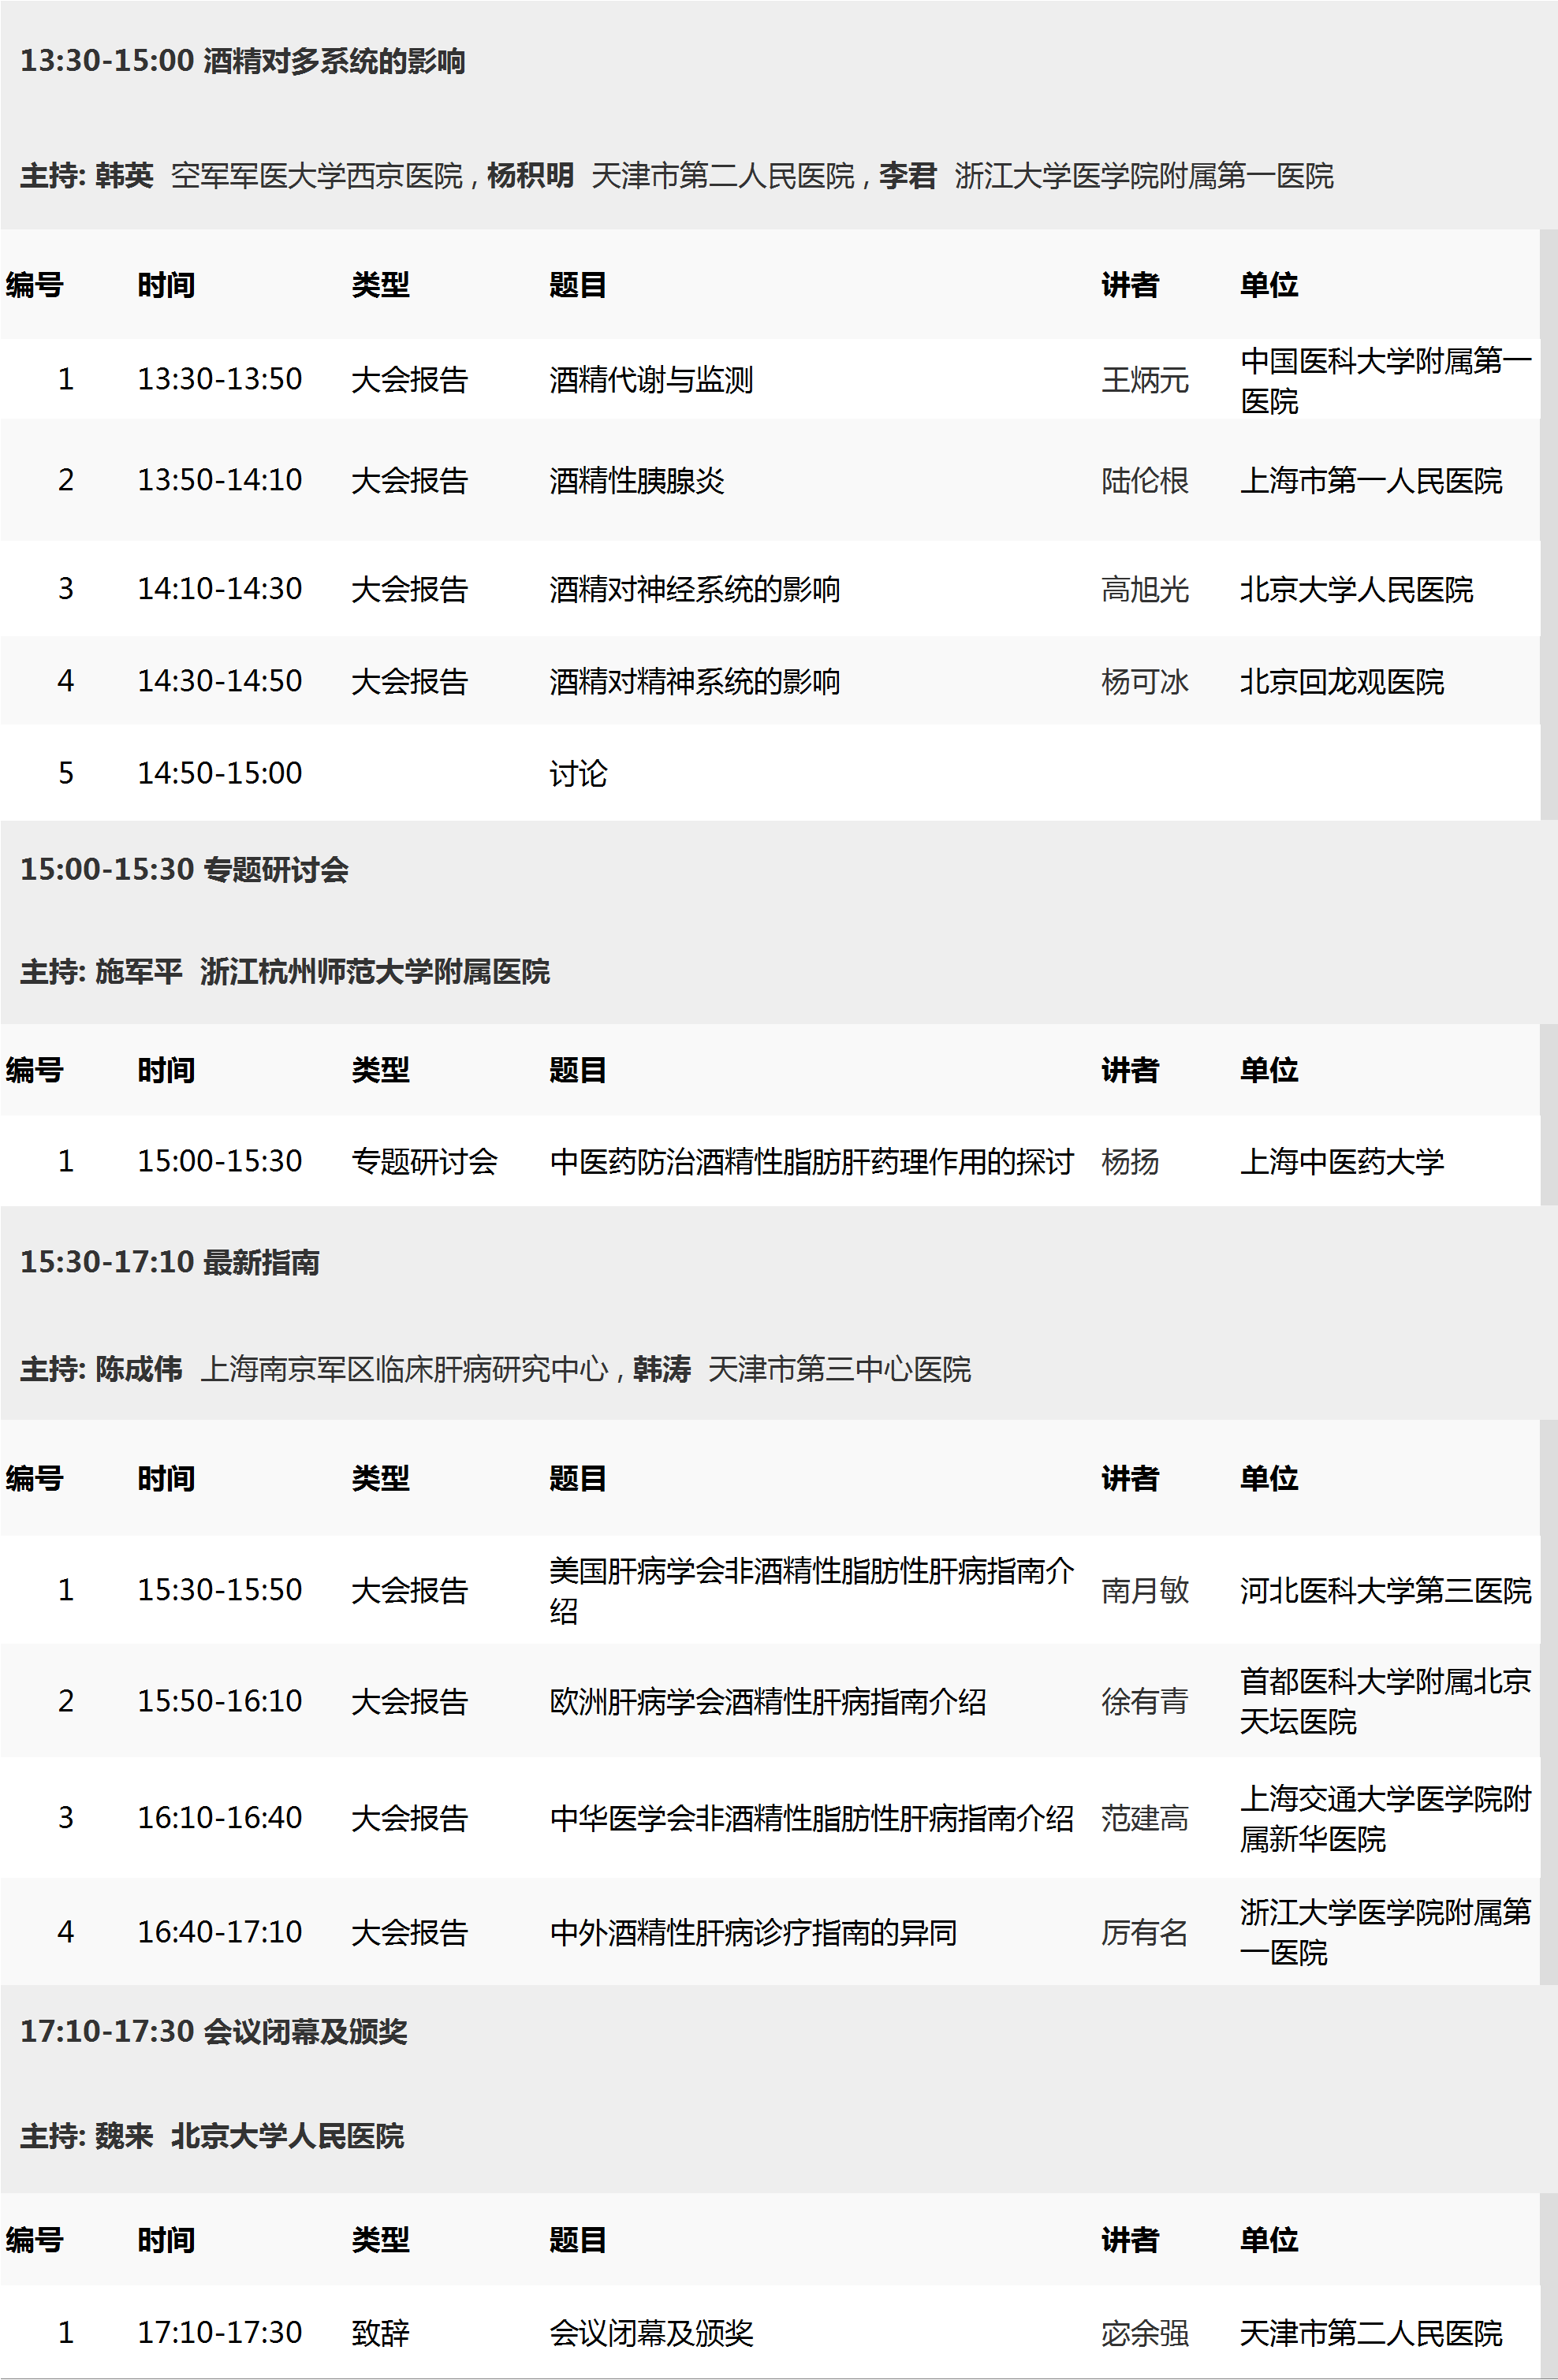1558x2380 pixels.
Task: Click time cell 14:50-15:00
Action: coord(219,773)
